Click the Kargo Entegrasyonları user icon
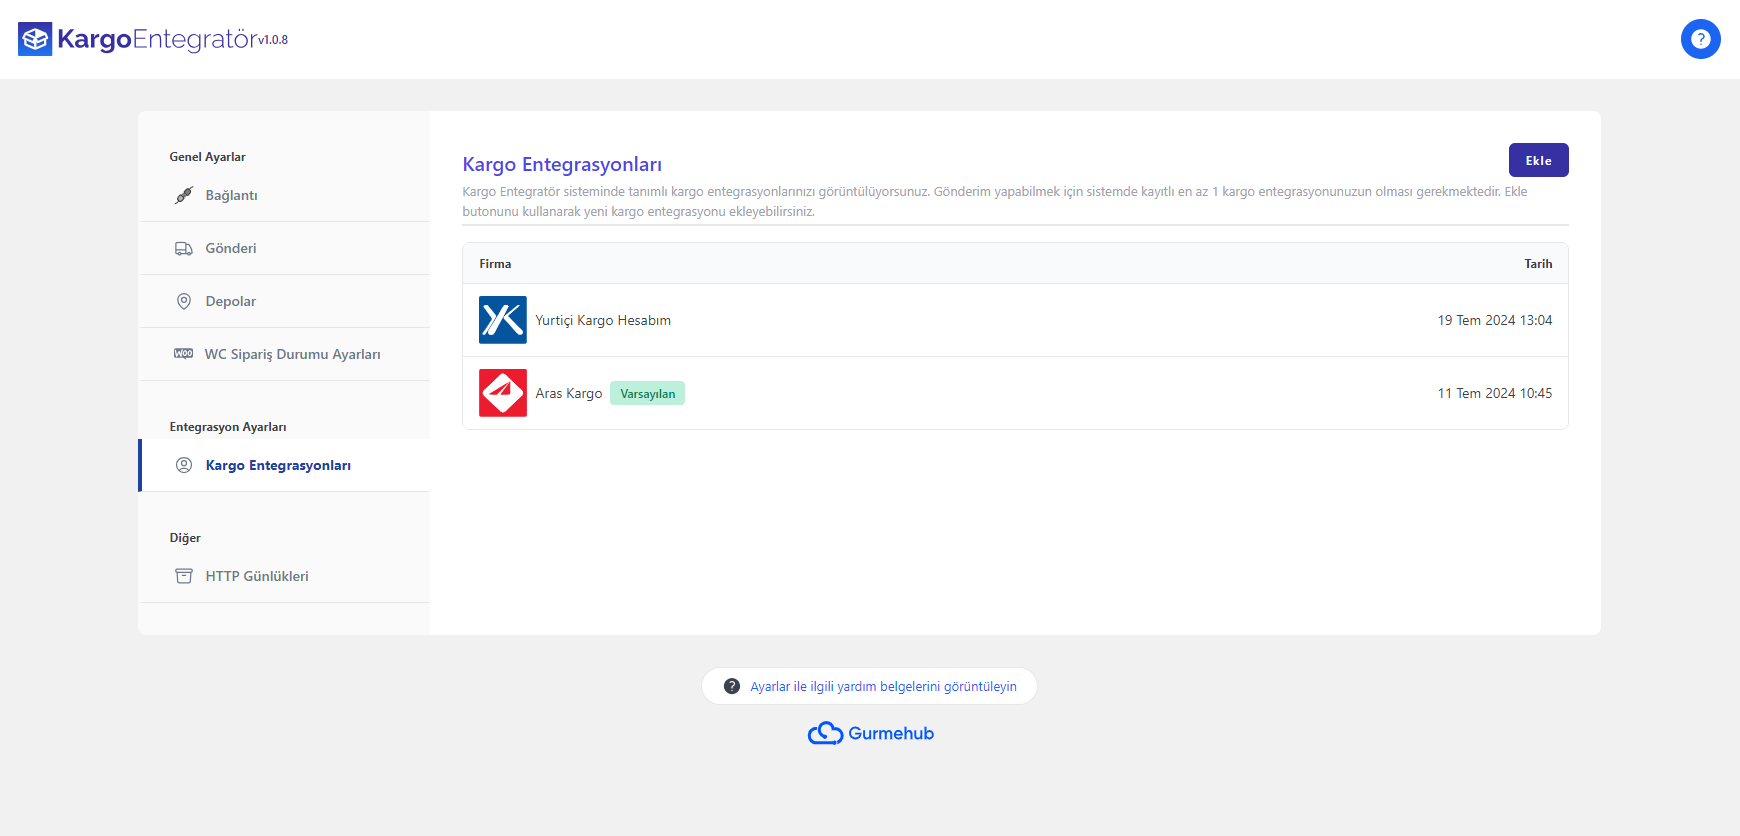Image resolution: width=1740 pixels, height=836 pixels. click(184, 465)
